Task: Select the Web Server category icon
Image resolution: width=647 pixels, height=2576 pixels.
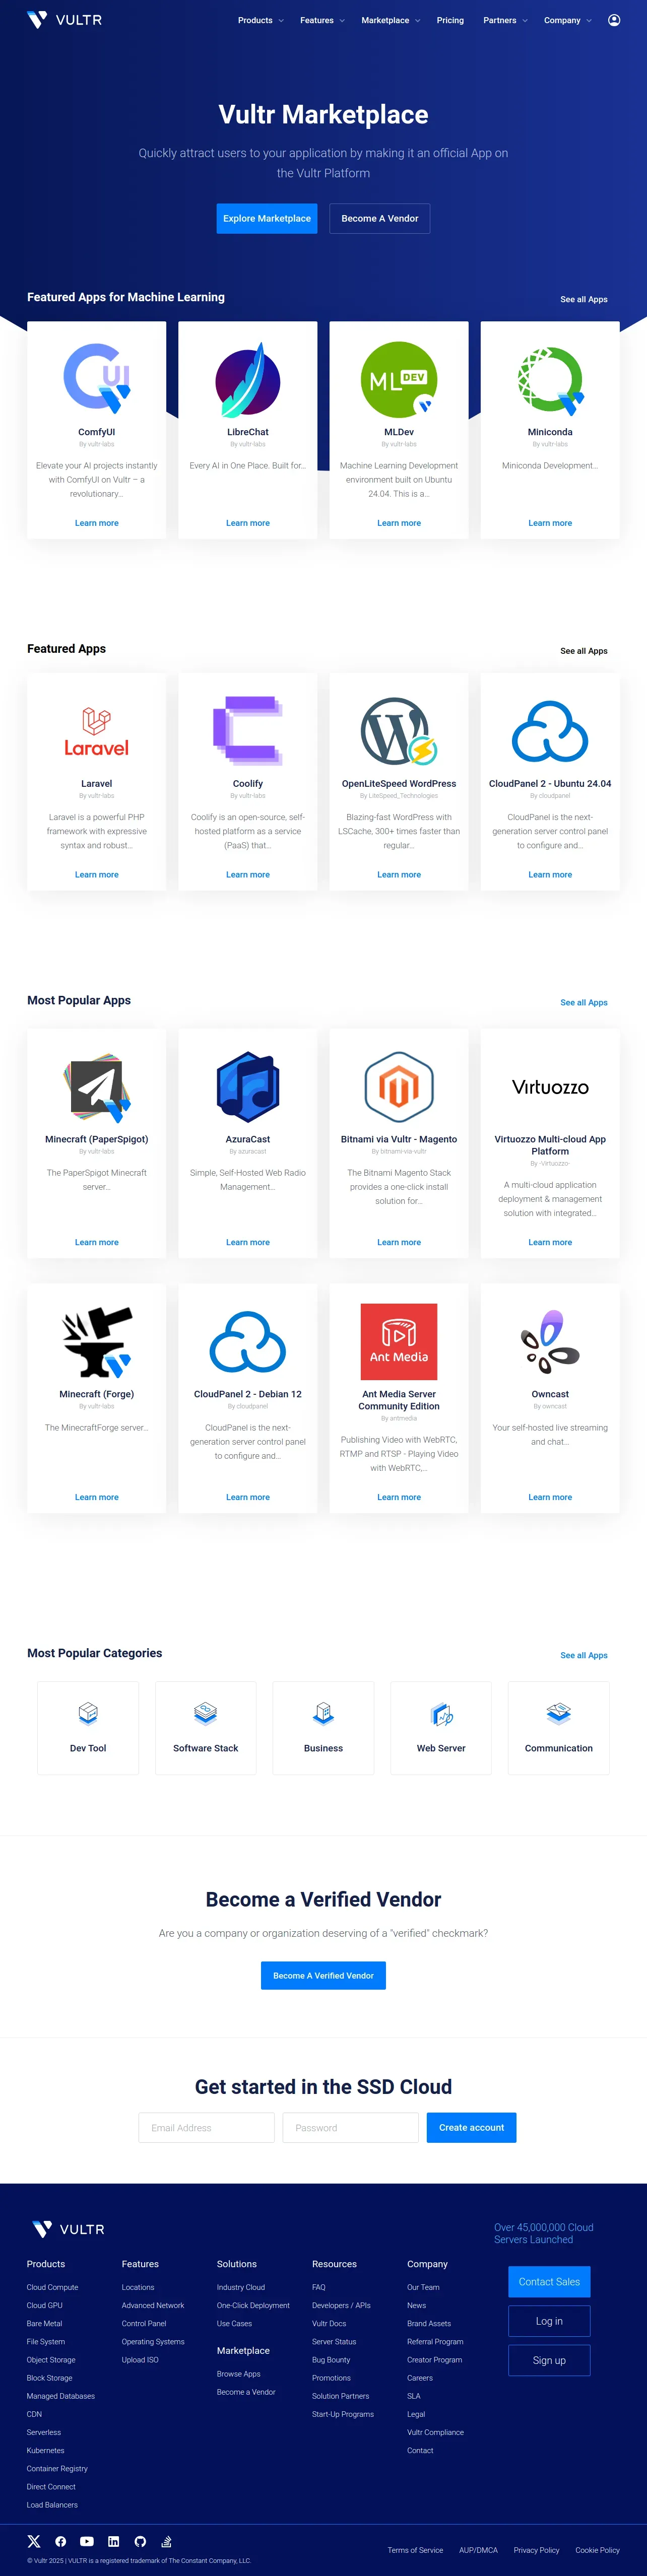Action: coord(441,1713)
